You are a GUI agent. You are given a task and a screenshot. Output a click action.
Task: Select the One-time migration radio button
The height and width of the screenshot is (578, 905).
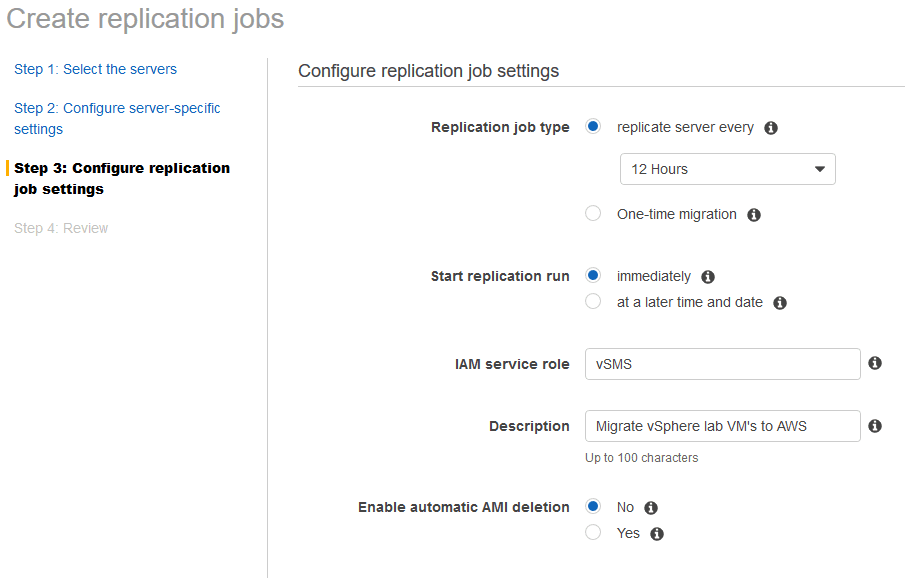(x=593, y=214)
